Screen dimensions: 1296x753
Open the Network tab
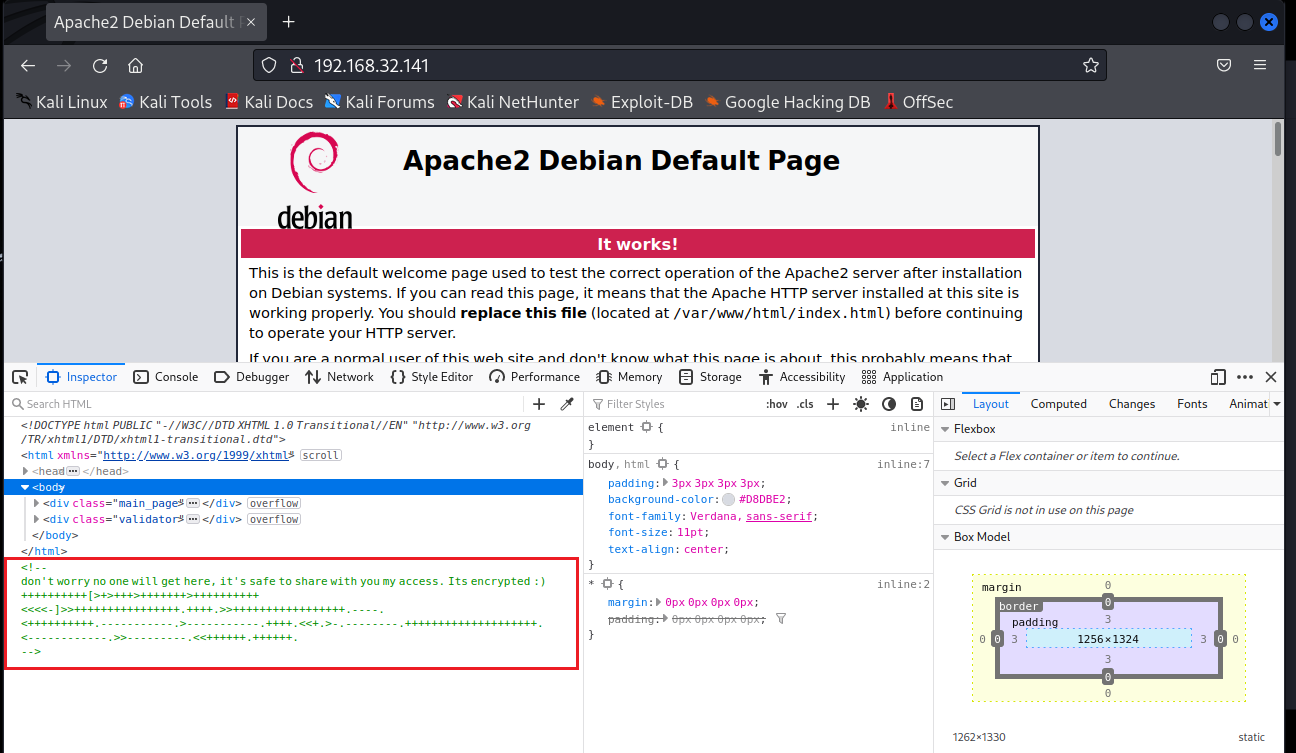pyautogui.click(x=339, y=377)
